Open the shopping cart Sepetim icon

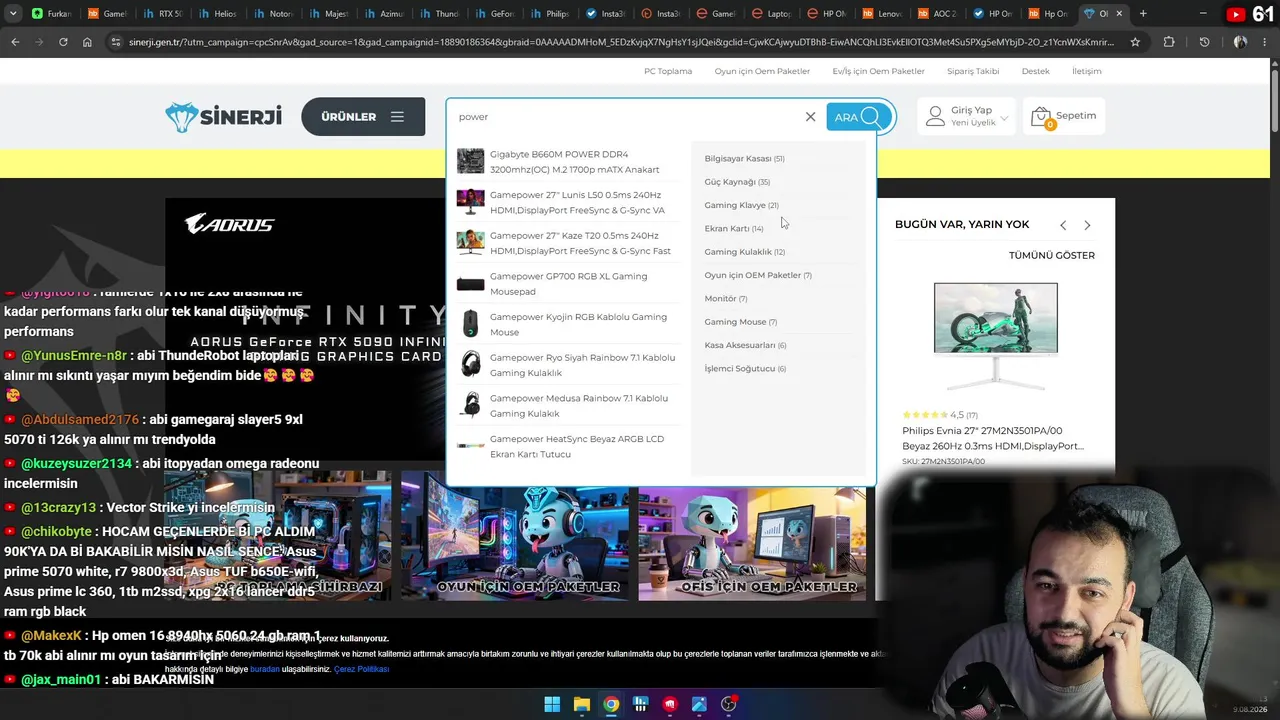pyautogui.click(x=1063, y=117)
